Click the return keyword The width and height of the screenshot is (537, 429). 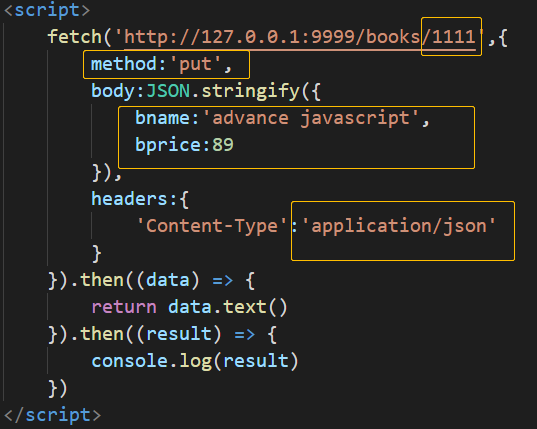tap(124, 307)
